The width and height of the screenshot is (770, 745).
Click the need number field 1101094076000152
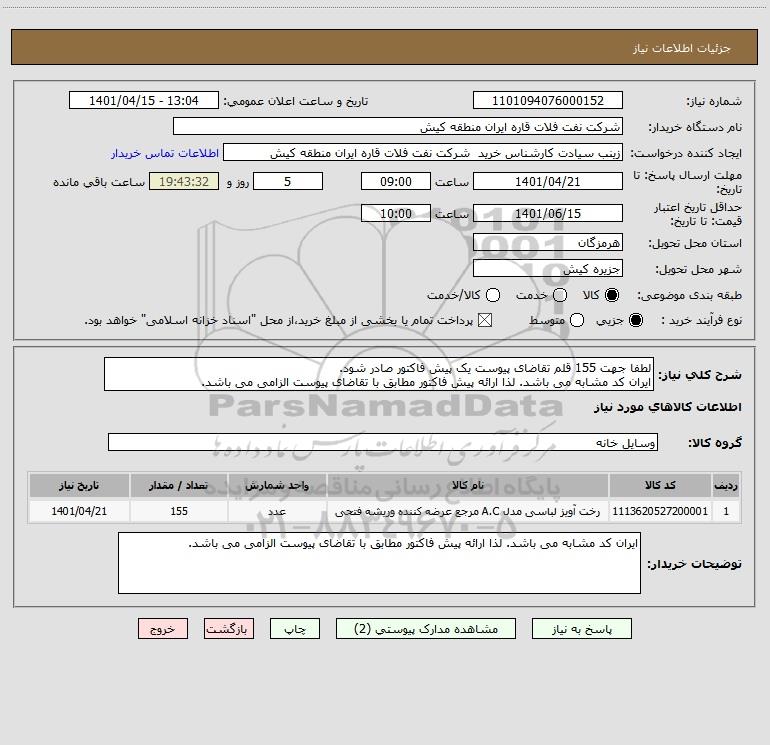point(548,100)
